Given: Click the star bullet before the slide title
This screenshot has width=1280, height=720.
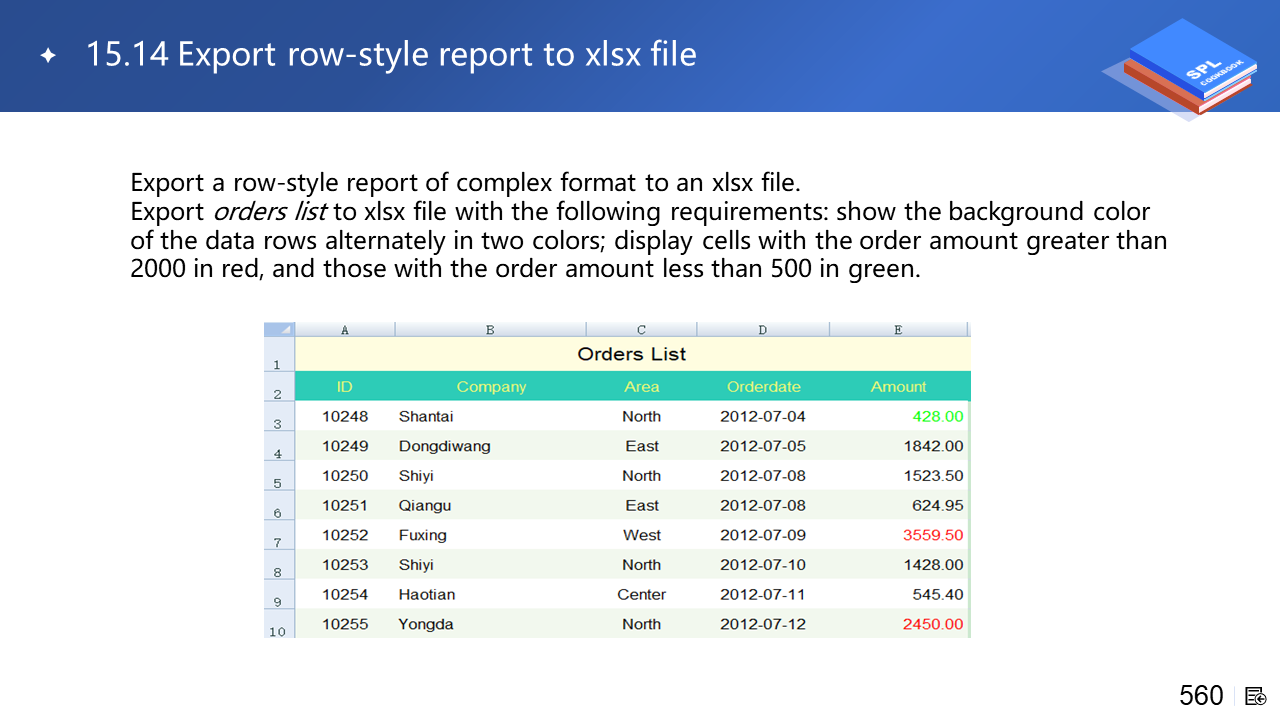Looking at the screenshot, I should tap(48, 55).
